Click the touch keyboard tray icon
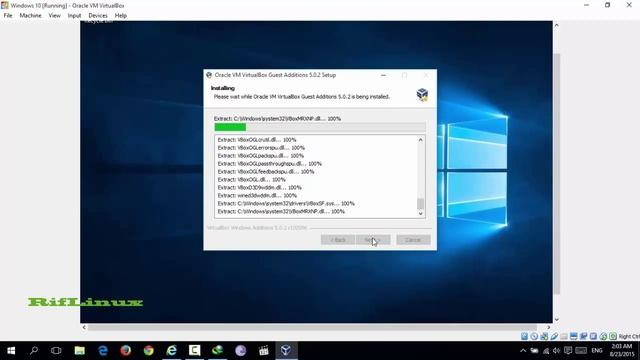This screenshot has width=640, height=360. 581,351
